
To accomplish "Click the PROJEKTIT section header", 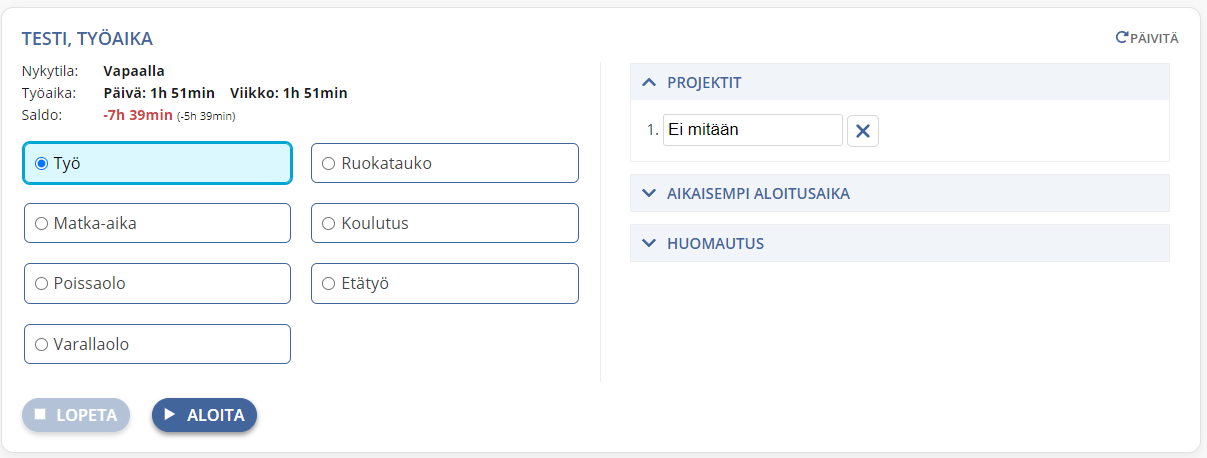I will pyautogui.click(x=900, y=82).
